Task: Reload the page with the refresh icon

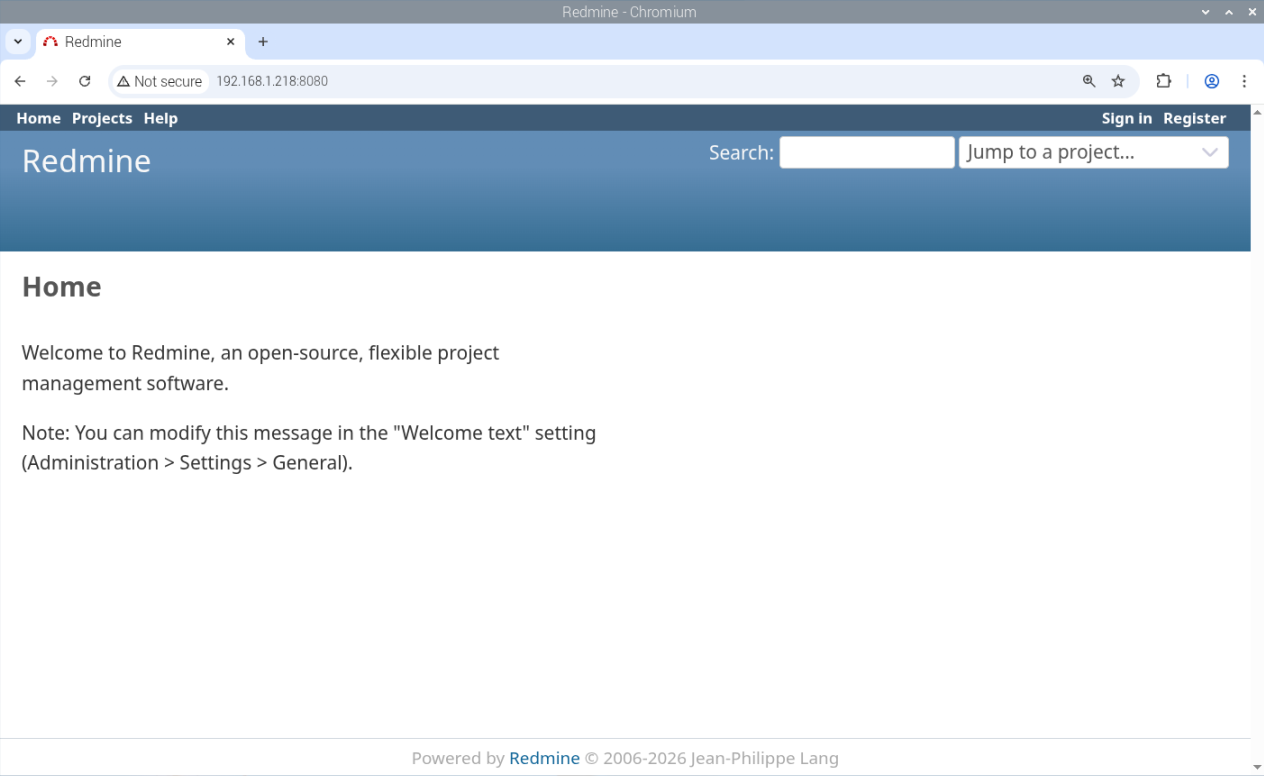Action: point(84,81)
